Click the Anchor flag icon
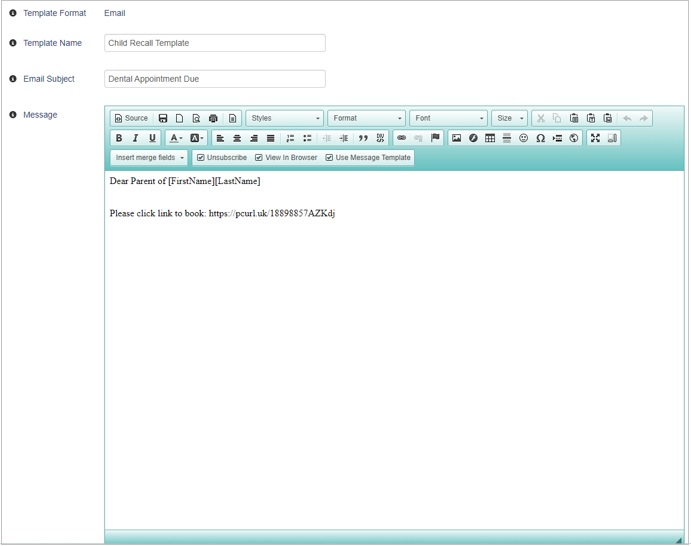The width and height of the screenshot is (691, 546). 435,138
